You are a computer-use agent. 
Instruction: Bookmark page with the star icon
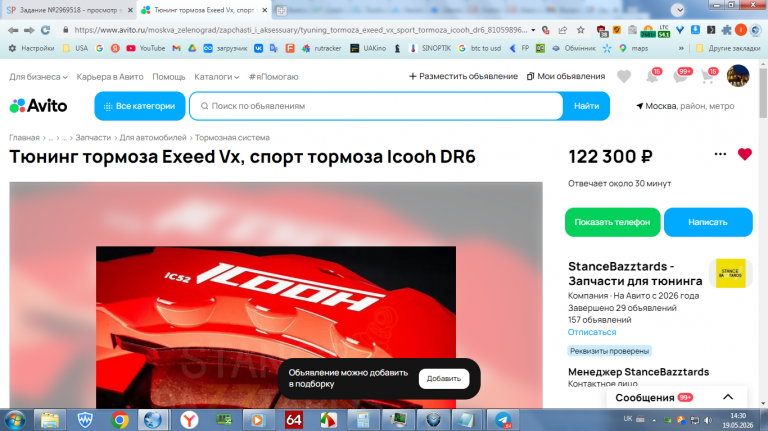(x=580, y=30)
